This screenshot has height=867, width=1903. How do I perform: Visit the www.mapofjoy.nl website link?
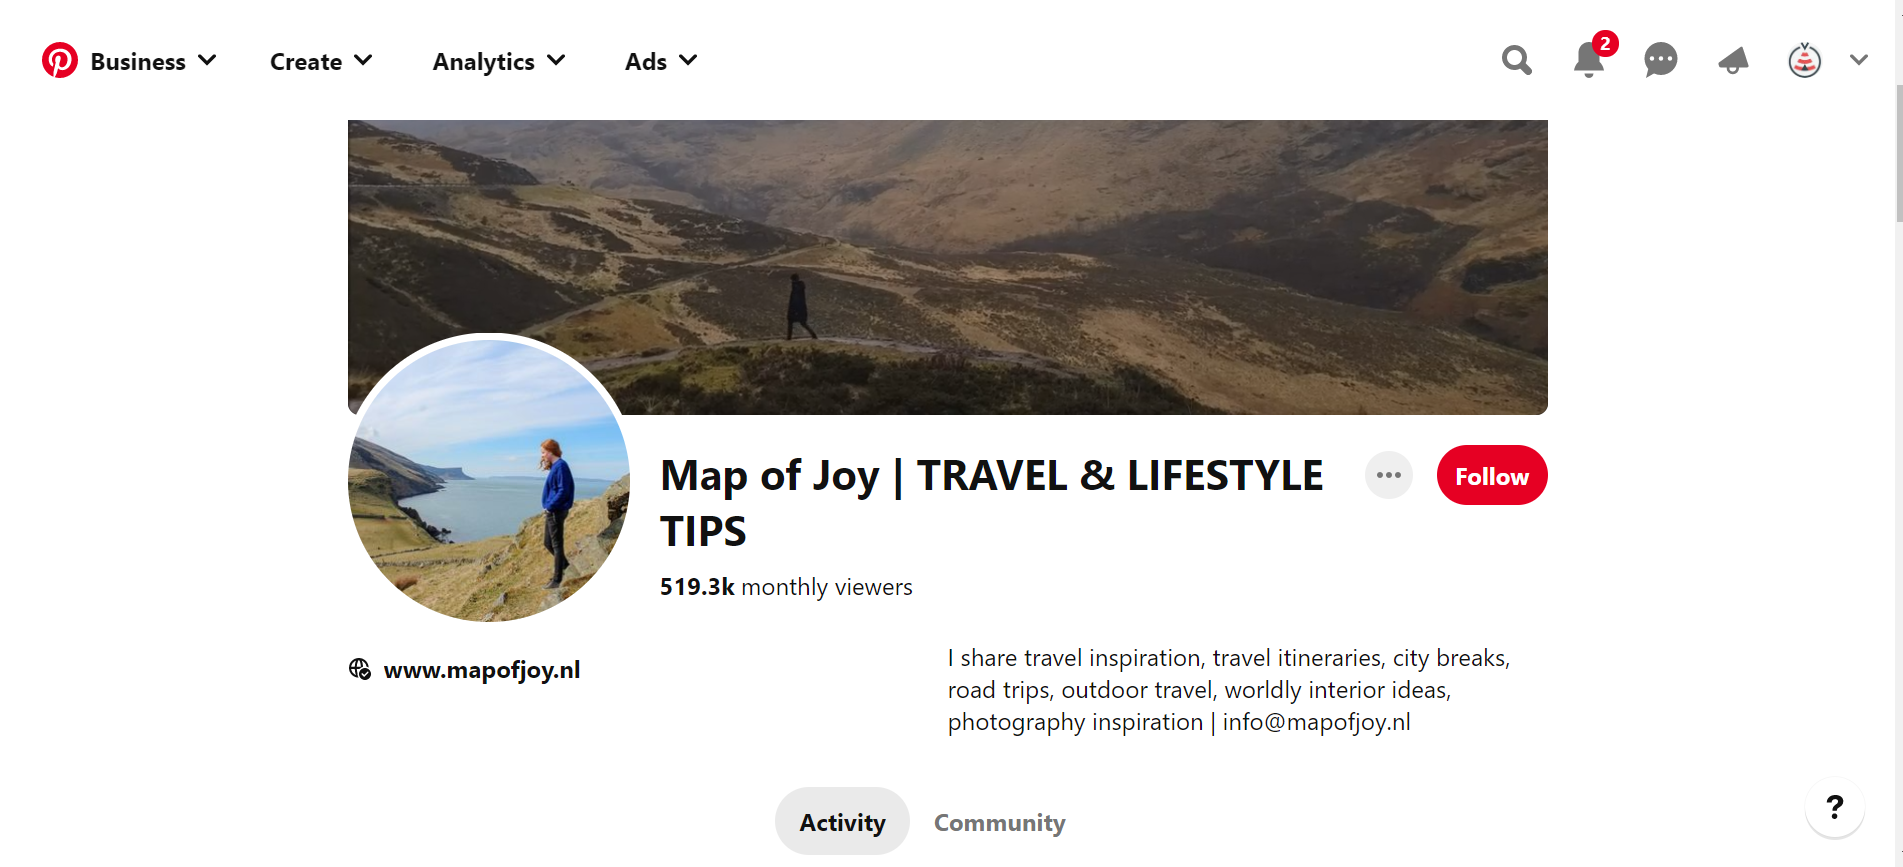point(481,670)
